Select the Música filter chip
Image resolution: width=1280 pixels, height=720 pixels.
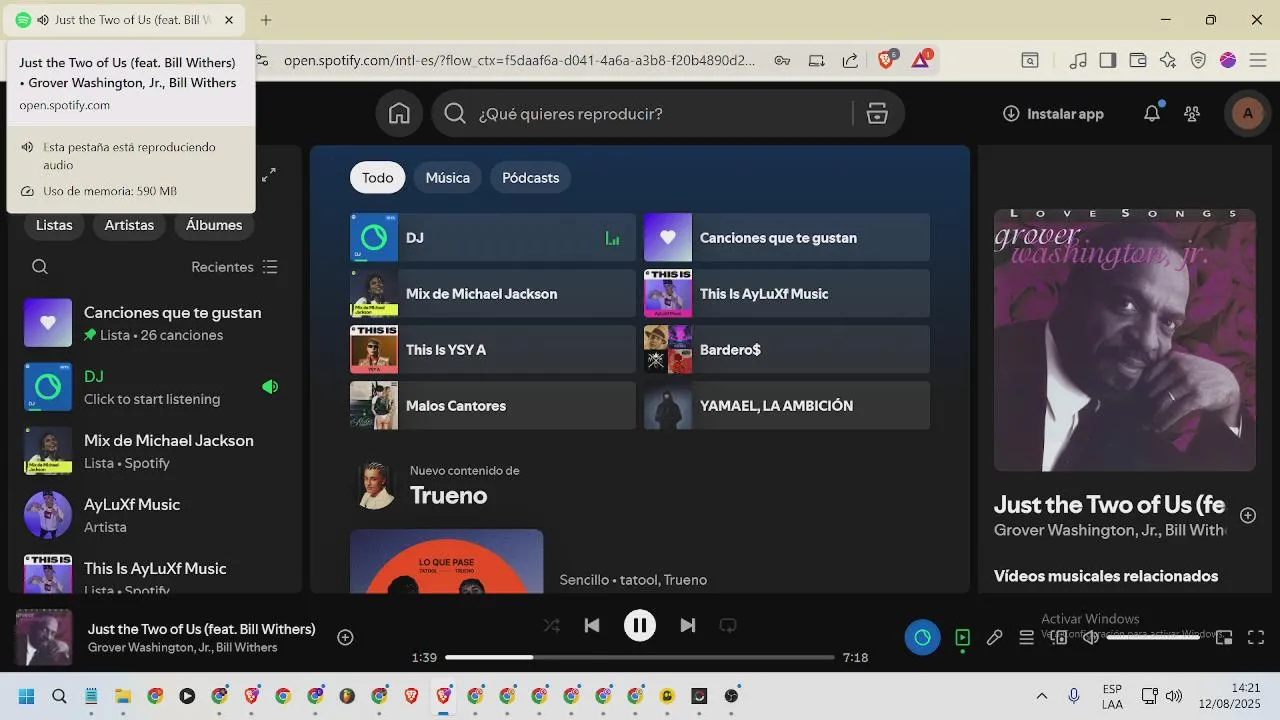(x=448, y=177)
